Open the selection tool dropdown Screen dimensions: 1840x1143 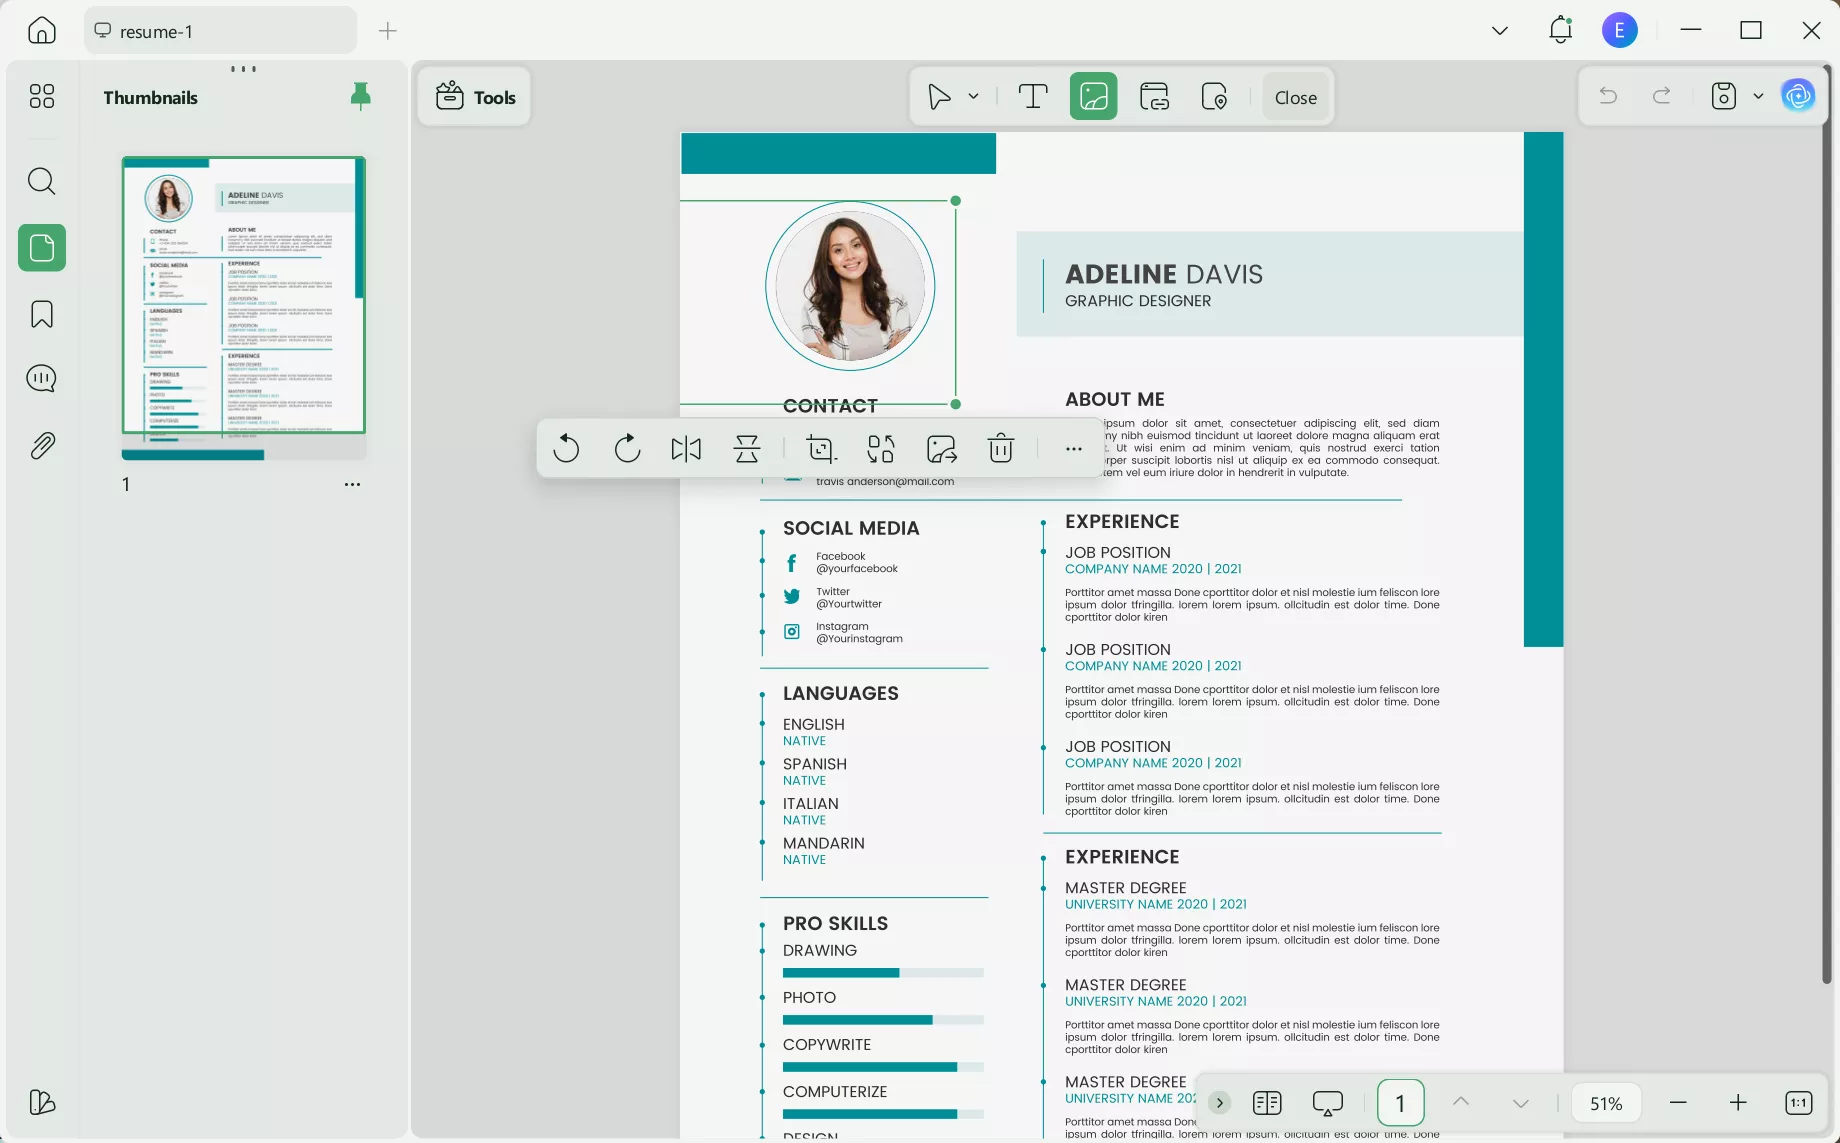coord(971,96)
